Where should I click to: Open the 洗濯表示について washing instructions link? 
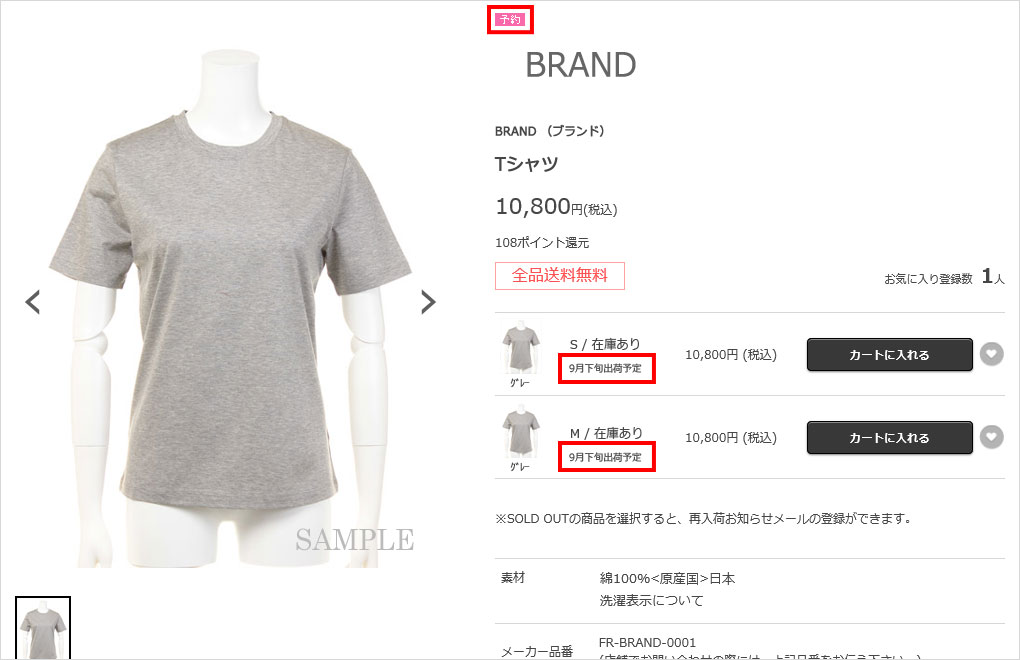pyautogui.click(x=651, y=600)
